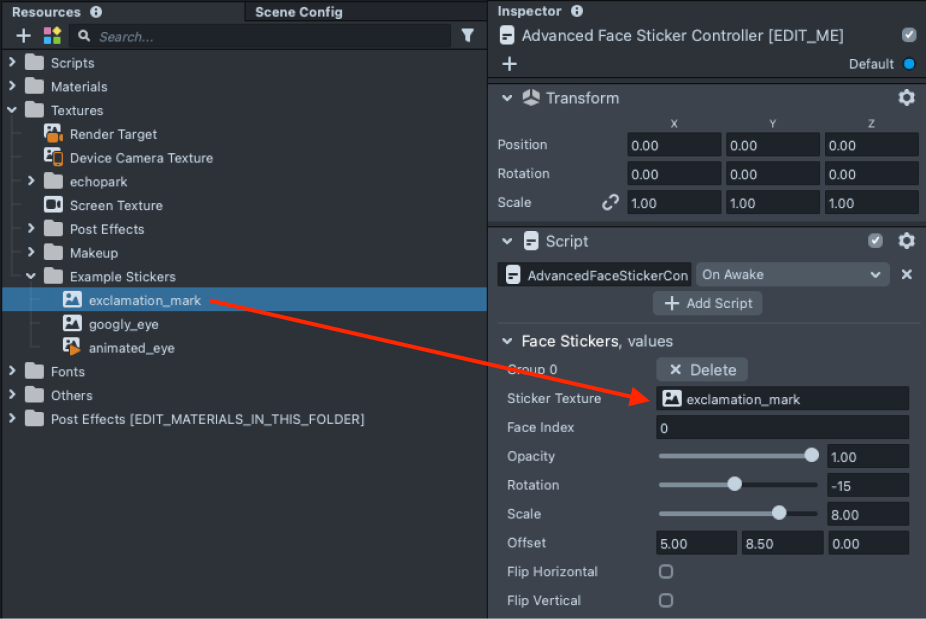
Task: Click the add resource plus icon
Action: tap(24, 36)
